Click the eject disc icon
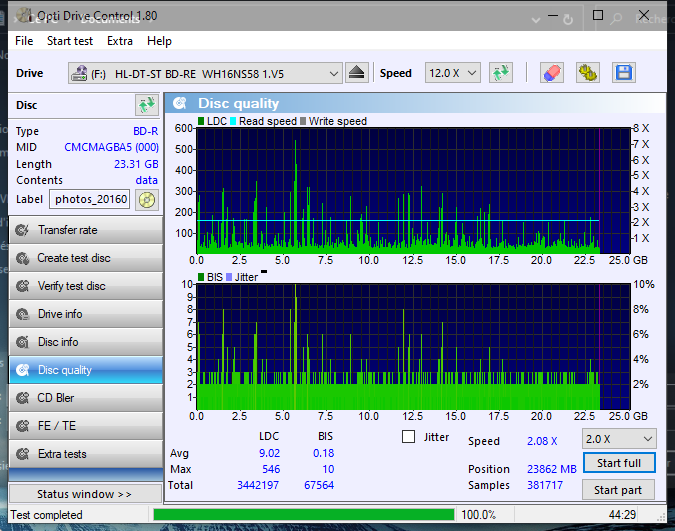 pos(358,73)
